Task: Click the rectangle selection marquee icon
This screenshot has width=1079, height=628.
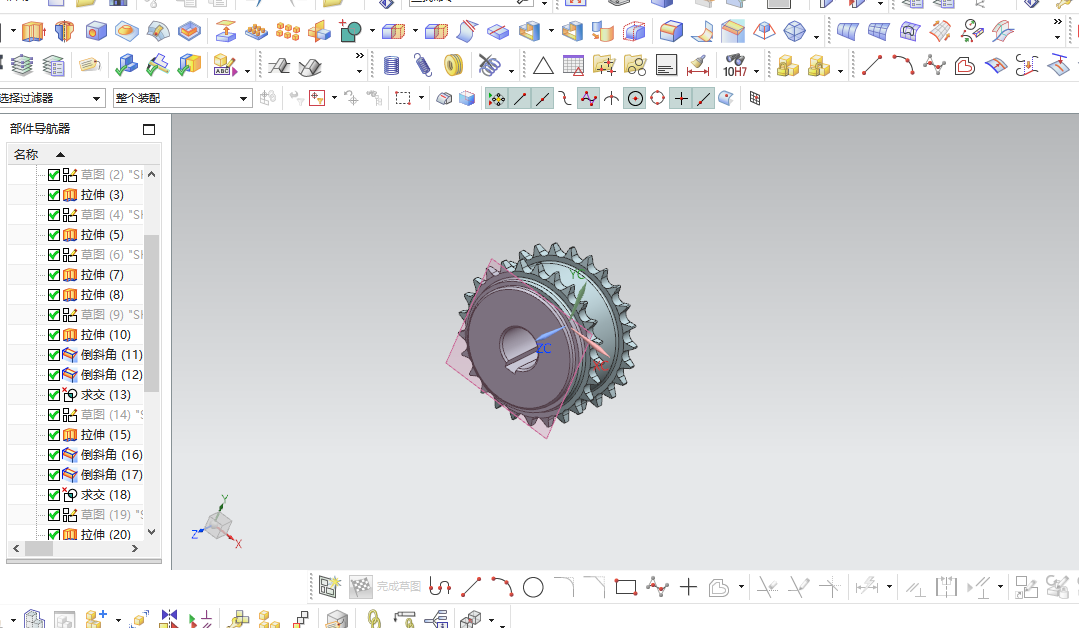Action: (x=403, y=98)
